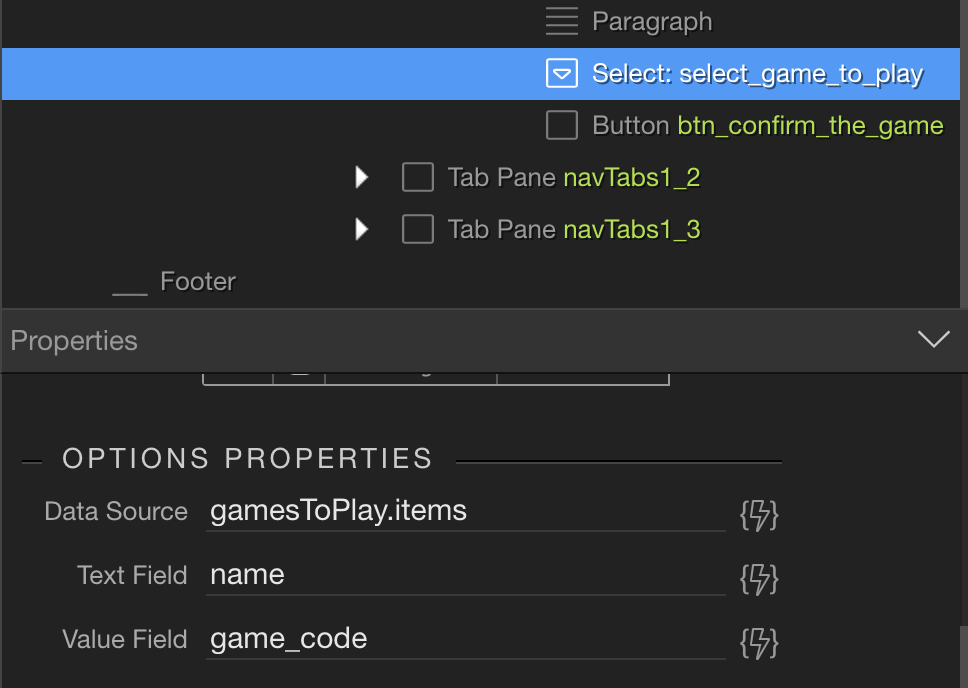
Task: Click the Value Field input containing game_code
Action: [x=465, y=639]
